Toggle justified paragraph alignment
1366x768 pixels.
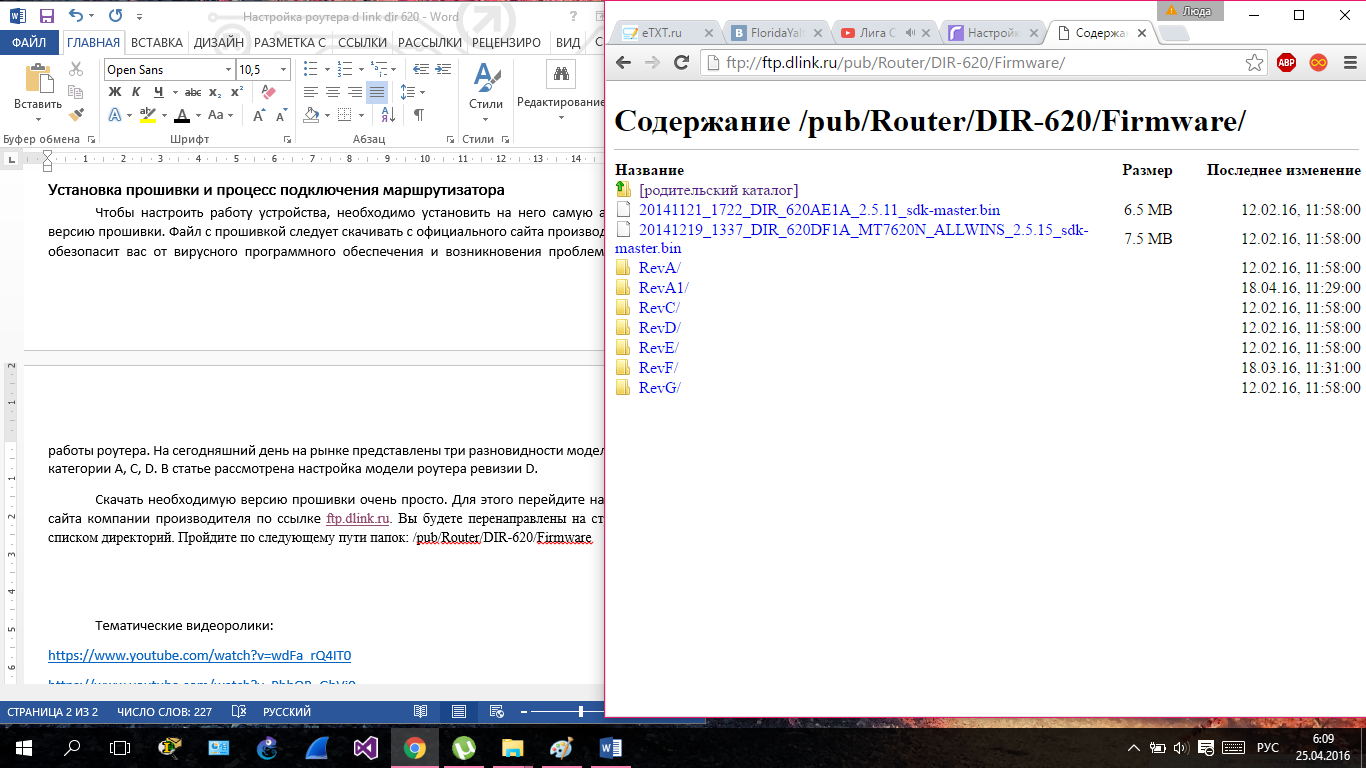[376, 92]
